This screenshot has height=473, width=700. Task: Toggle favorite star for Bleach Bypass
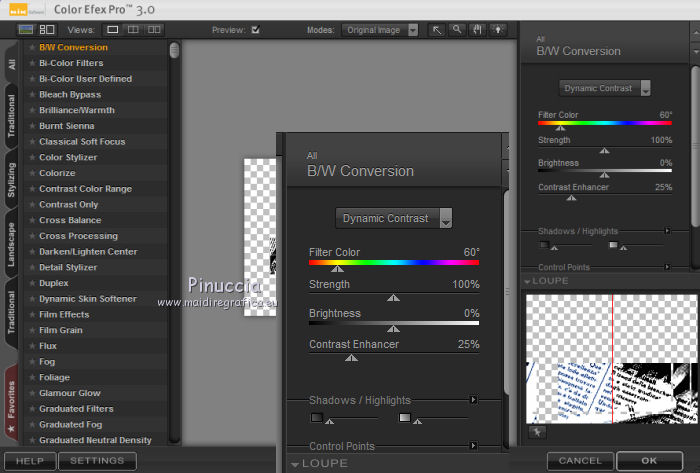point(32,95)
